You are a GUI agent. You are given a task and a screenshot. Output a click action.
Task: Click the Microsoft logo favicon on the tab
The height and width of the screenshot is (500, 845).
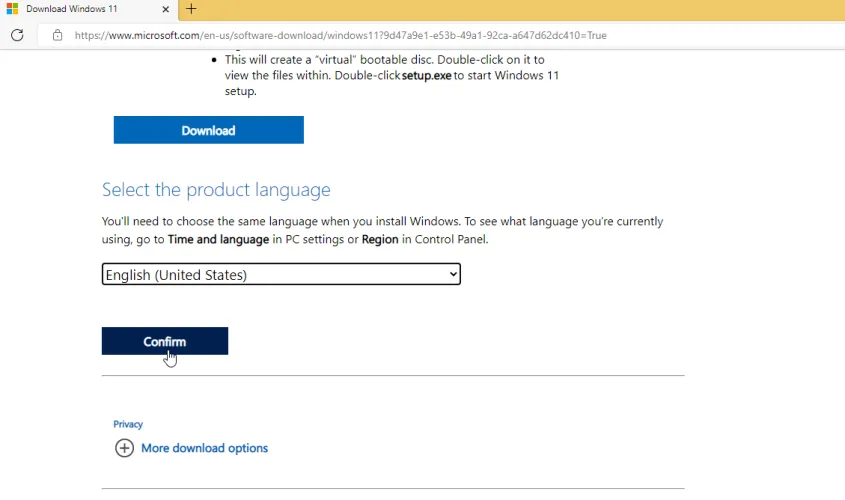[x=12, y=9]
